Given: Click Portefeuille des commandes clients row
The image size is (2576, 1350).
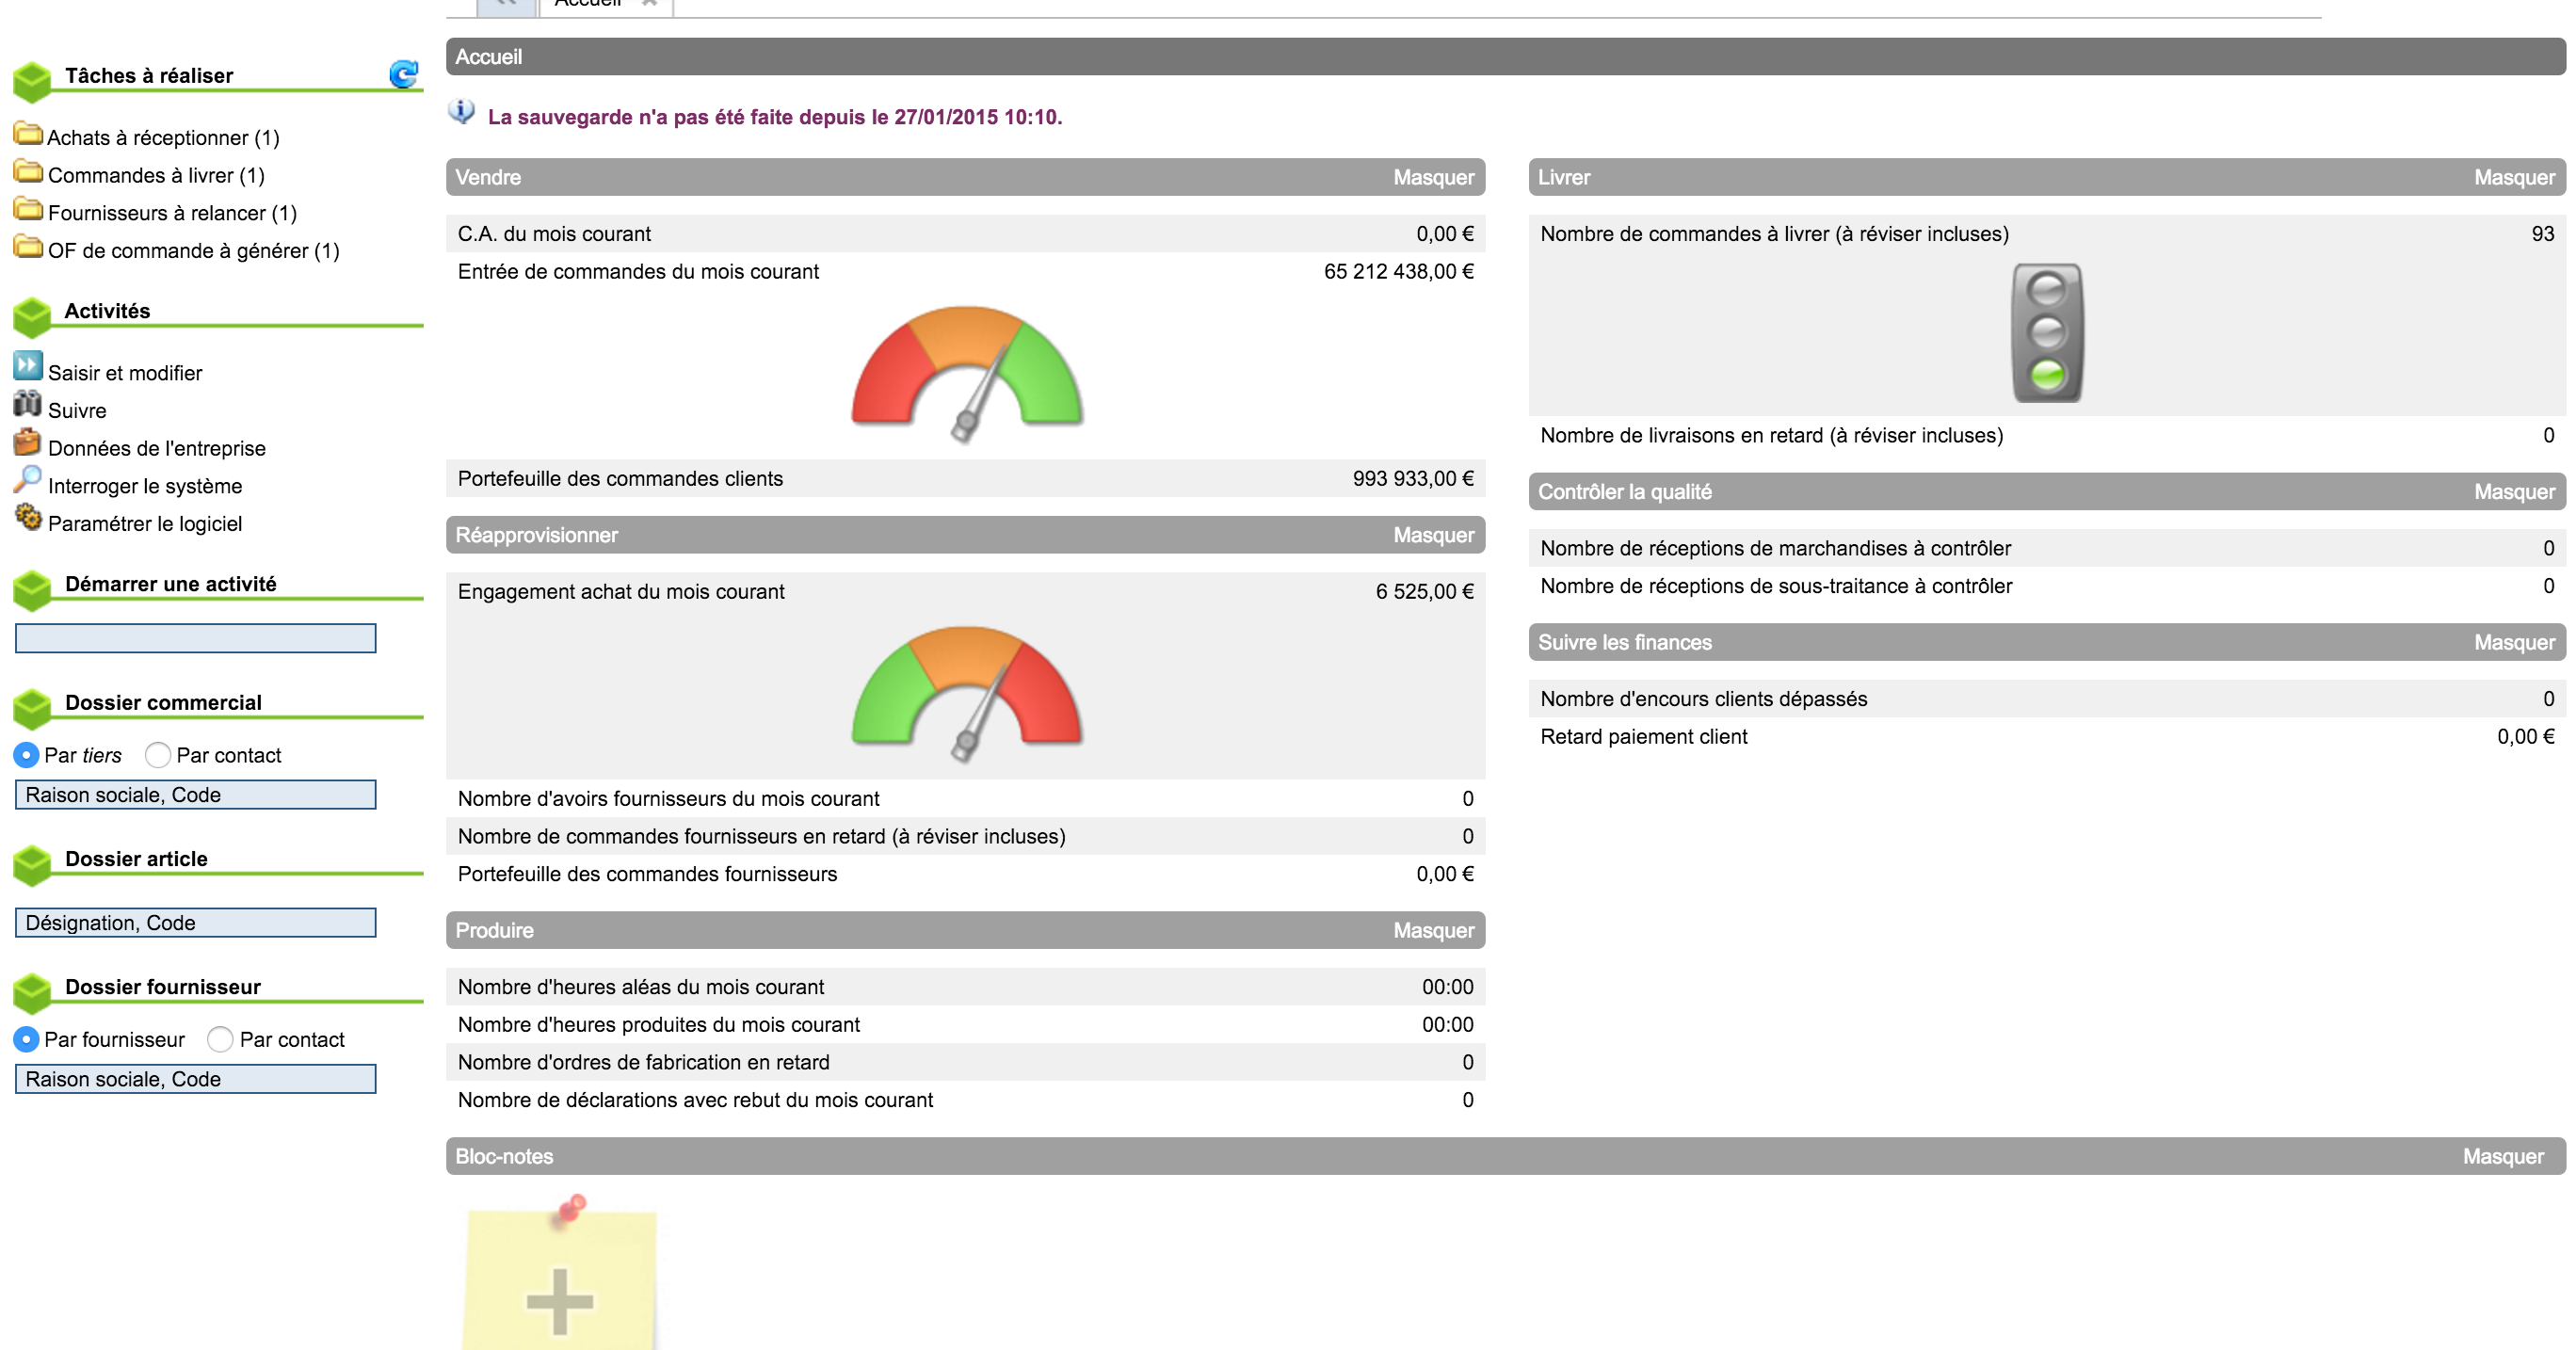Looking at the screenshot, I should pos(966,478).
